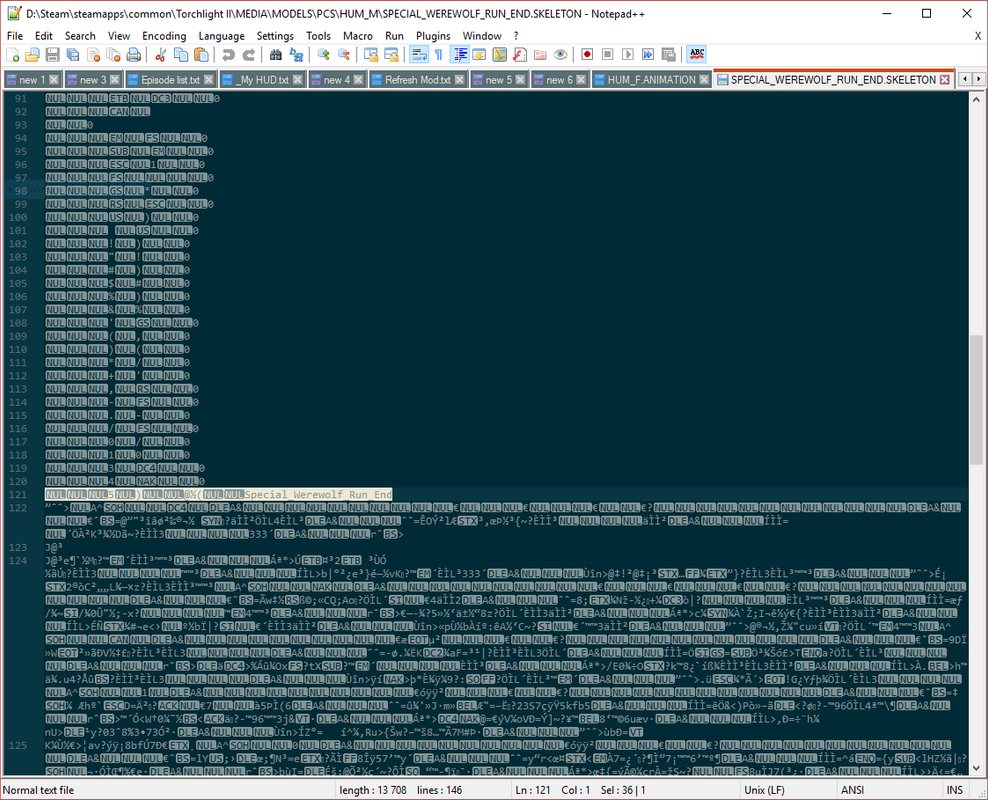Screen dimensions: 988x800
Task: Open the Macro menu
Action: click(358, 36)
